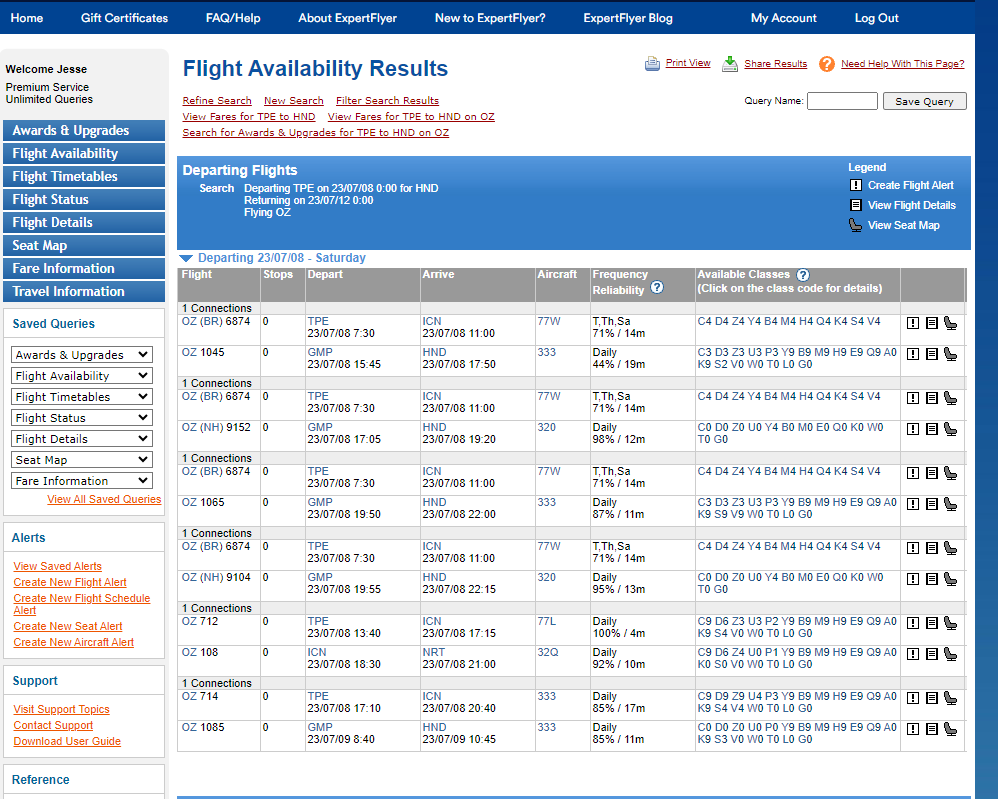Create flight alert for OZ 1085

point(913,730)
